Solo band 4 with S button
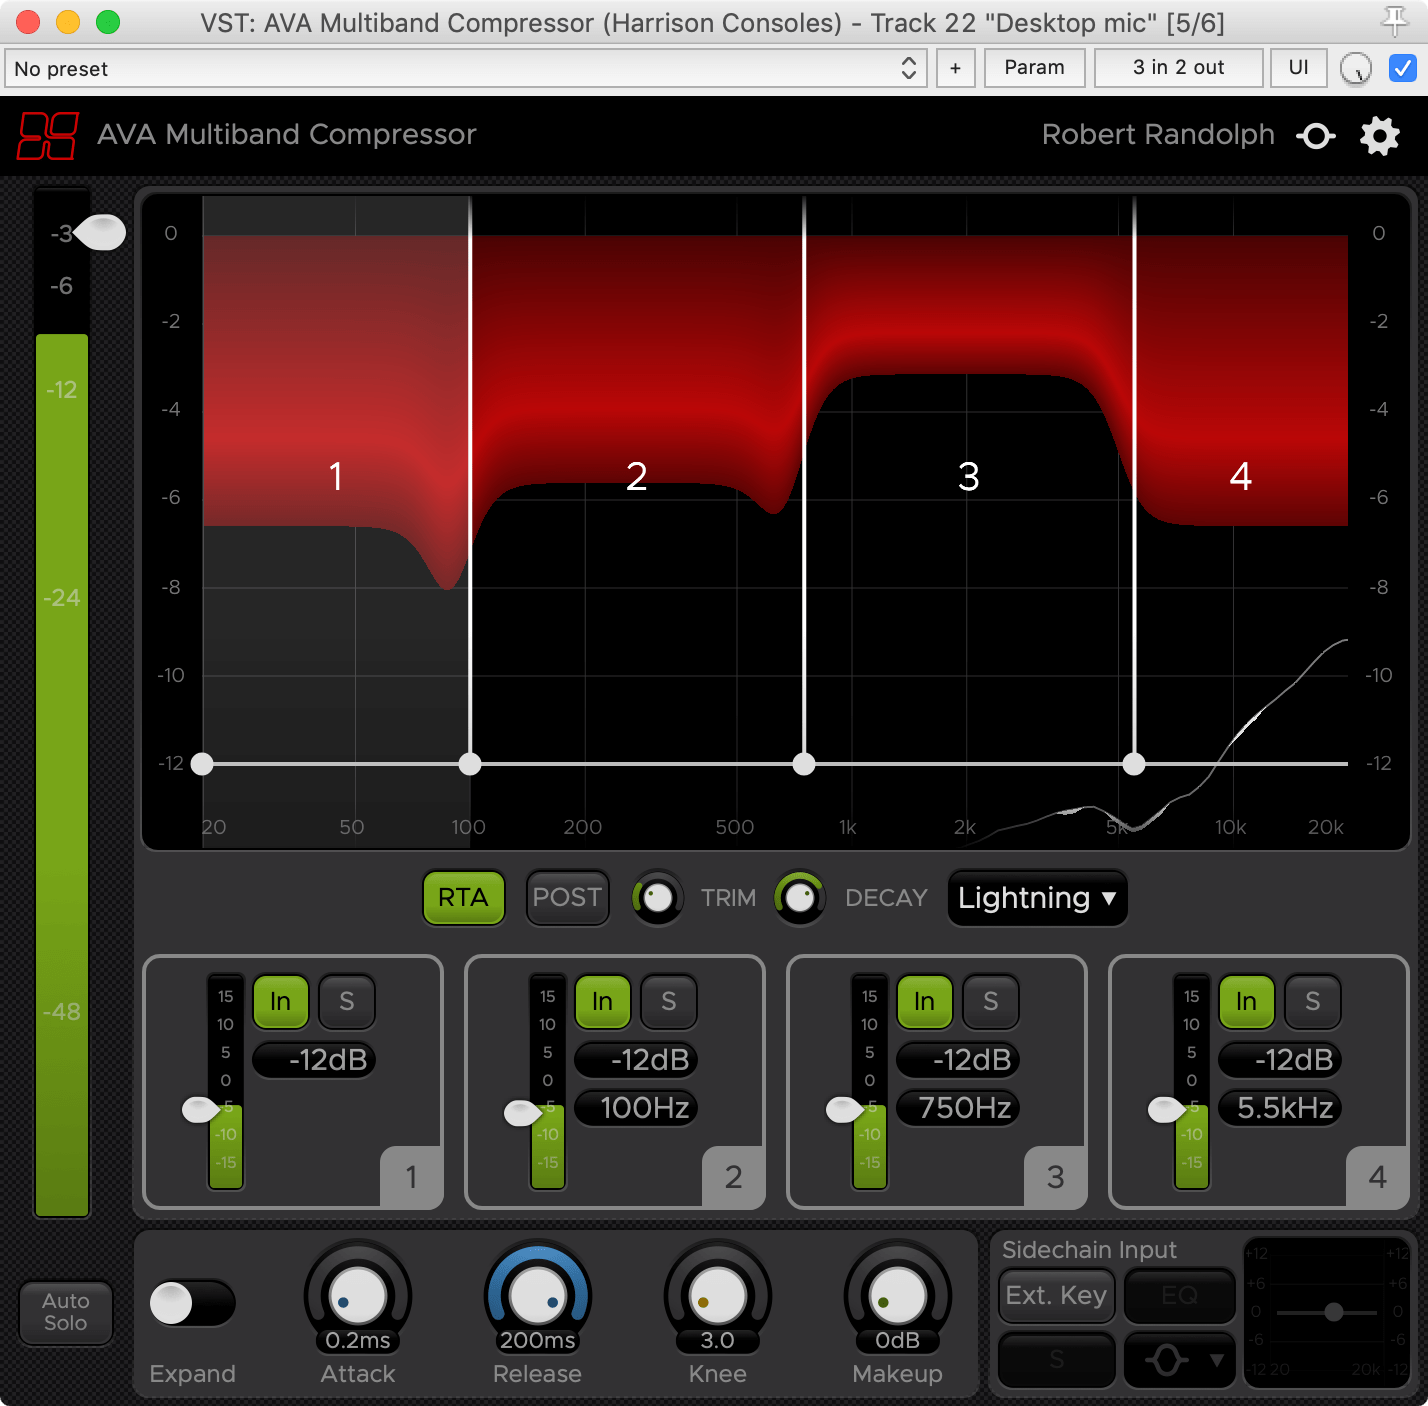This screenshot has height=1406, width=1428. [x=1313, y=1001]
